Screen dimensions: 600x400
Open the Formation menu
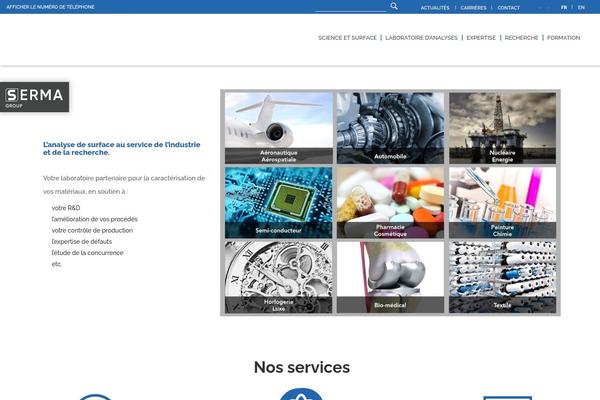[x=564, y=38]
